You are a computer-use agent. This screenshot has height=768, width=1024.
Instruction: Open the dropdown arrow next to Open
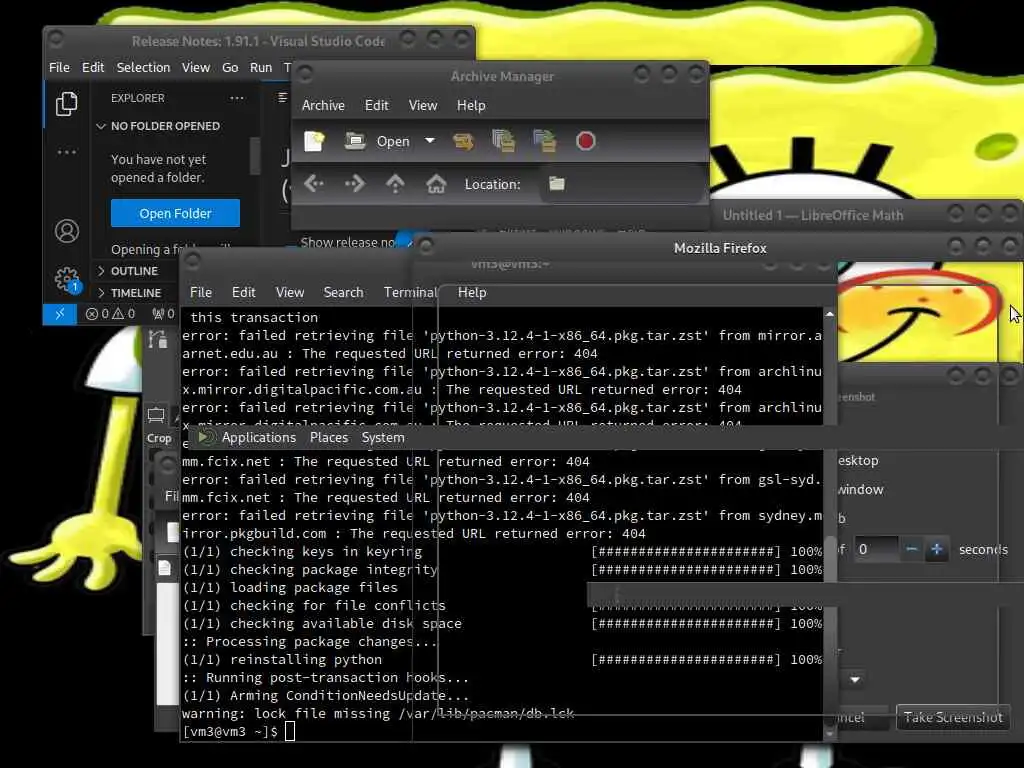click(430, 140)
